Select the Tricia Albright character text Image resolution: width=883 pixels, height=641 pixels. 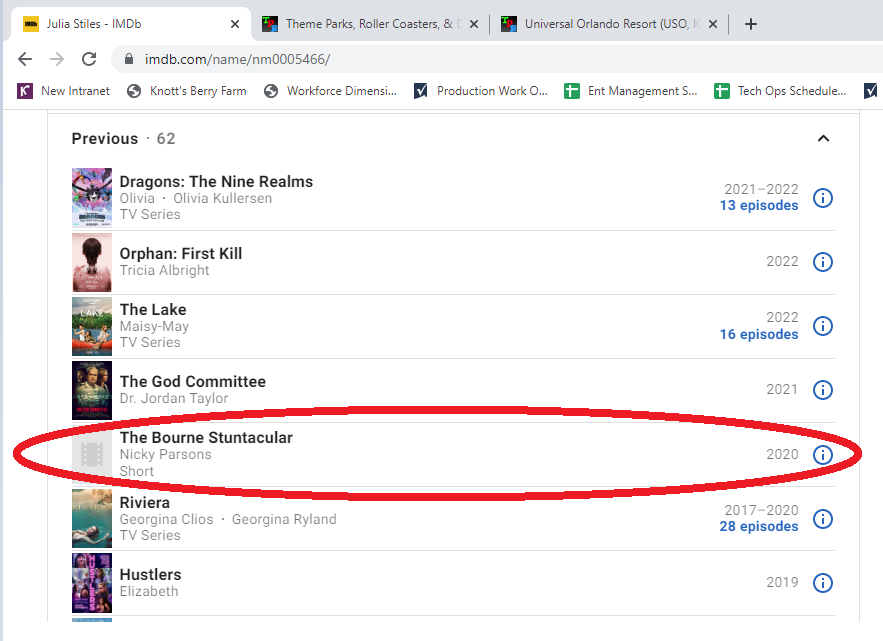tap(164, 270)
